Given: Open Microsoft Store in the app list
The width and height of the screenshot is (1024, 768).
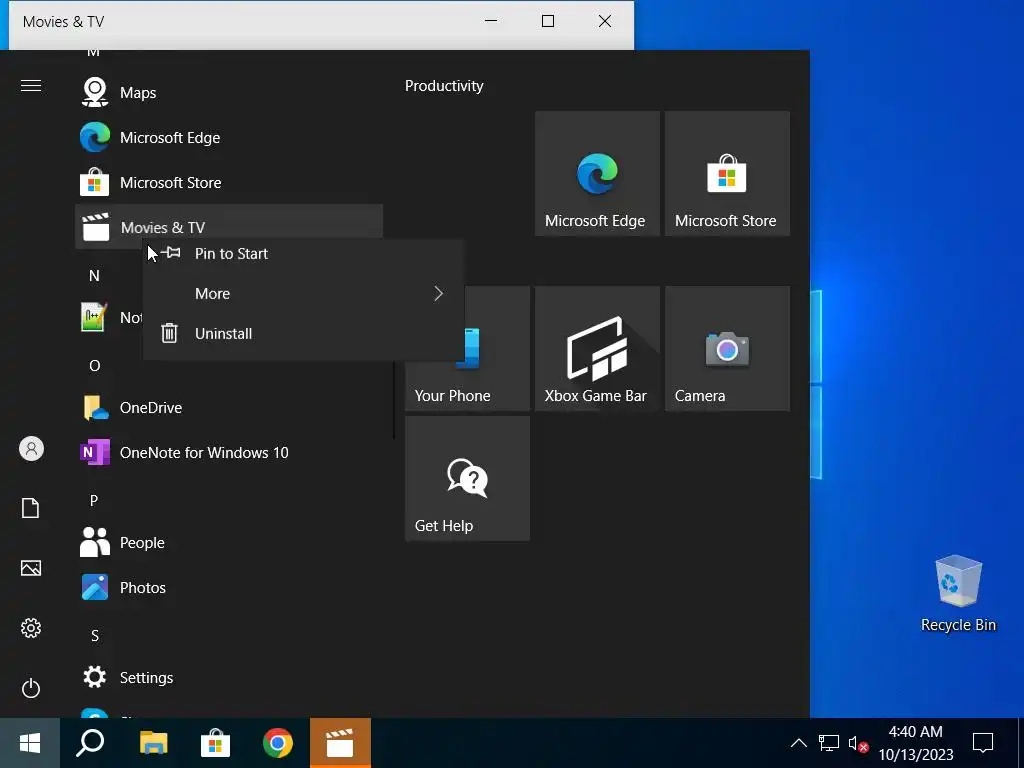Looking at the screenshot, I should tap(229, 183).
